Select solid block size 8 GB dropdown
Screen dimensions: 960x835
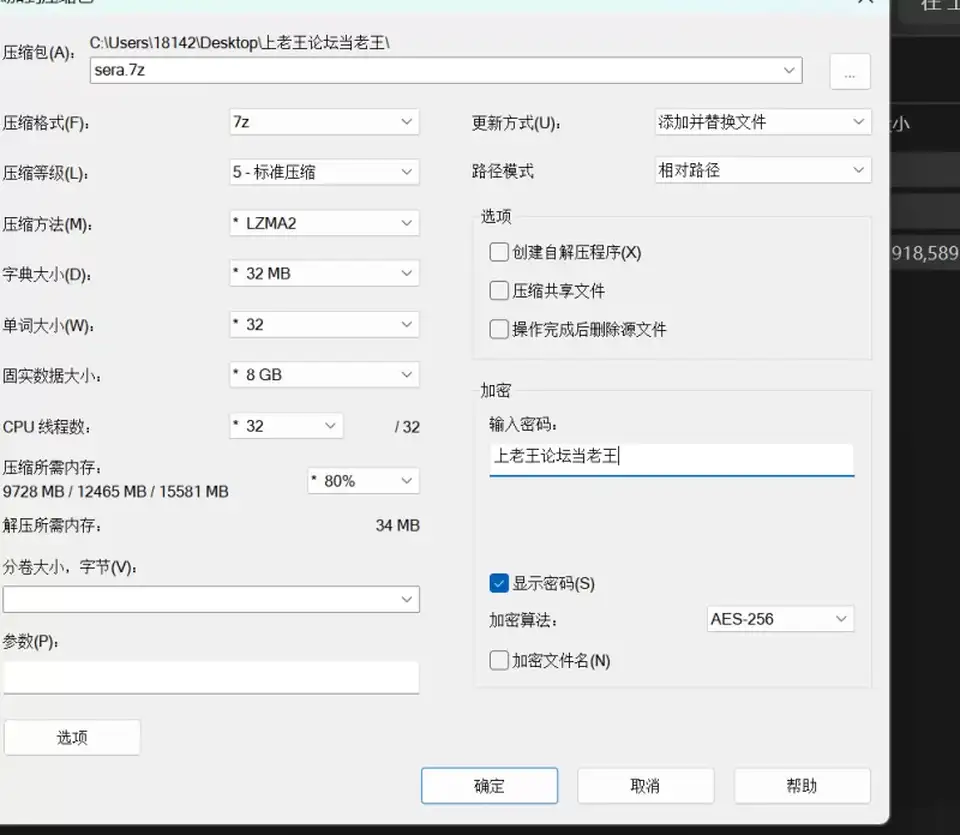(x=324, y=375)
